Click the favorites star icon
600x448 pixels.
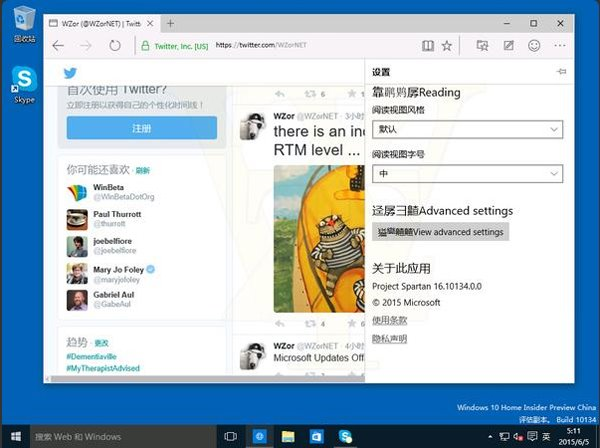tap(447, 45)
